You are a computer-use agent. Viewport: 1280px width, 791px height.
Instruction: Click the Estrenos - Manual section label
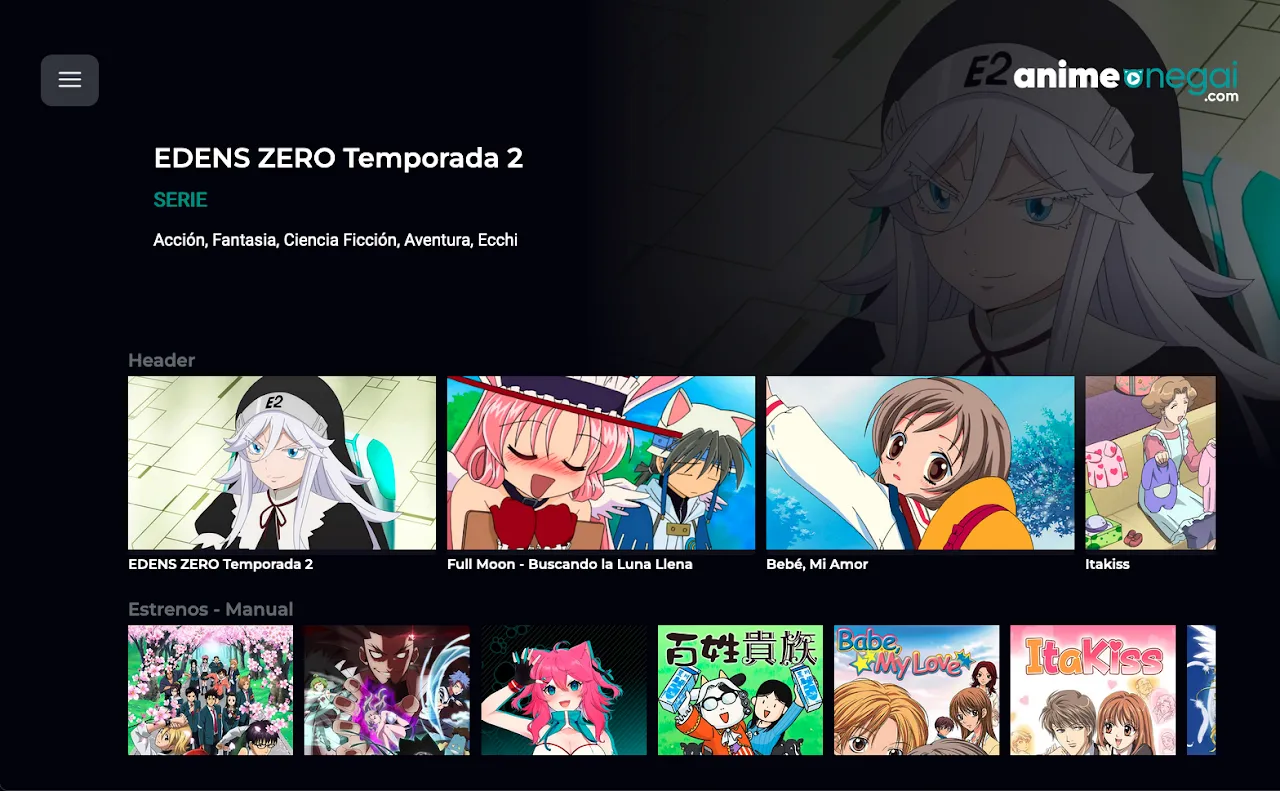click(x=211, y=609)
